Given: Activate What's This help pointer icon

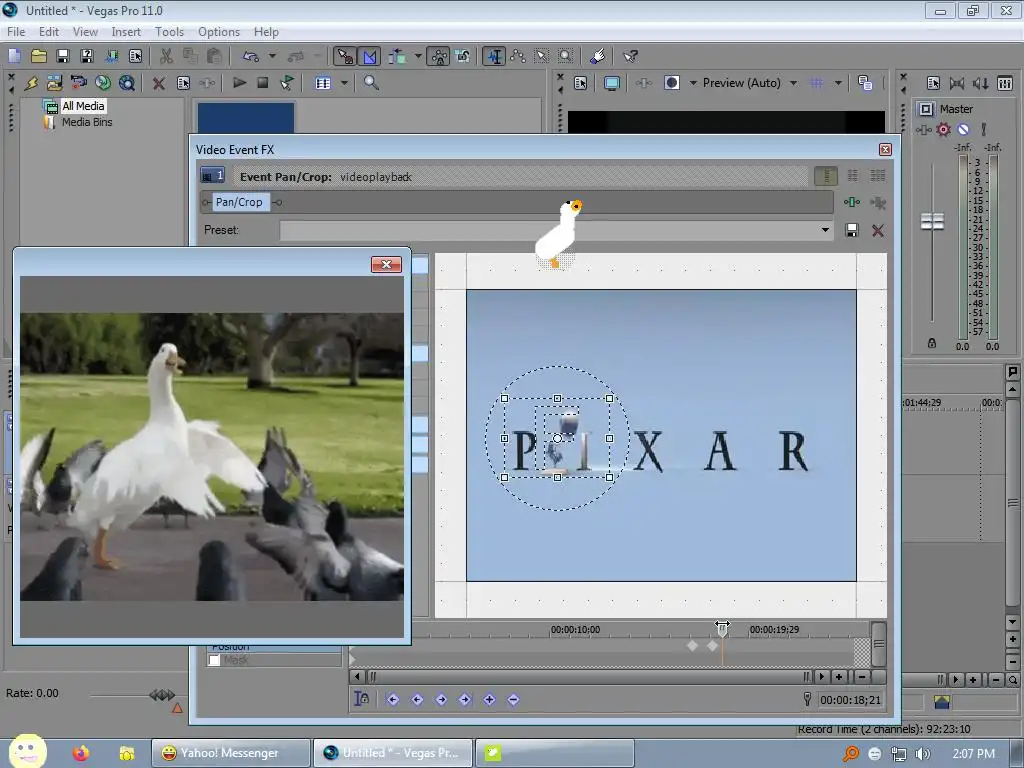Looking at the screenshot, I should pos(630,56).
